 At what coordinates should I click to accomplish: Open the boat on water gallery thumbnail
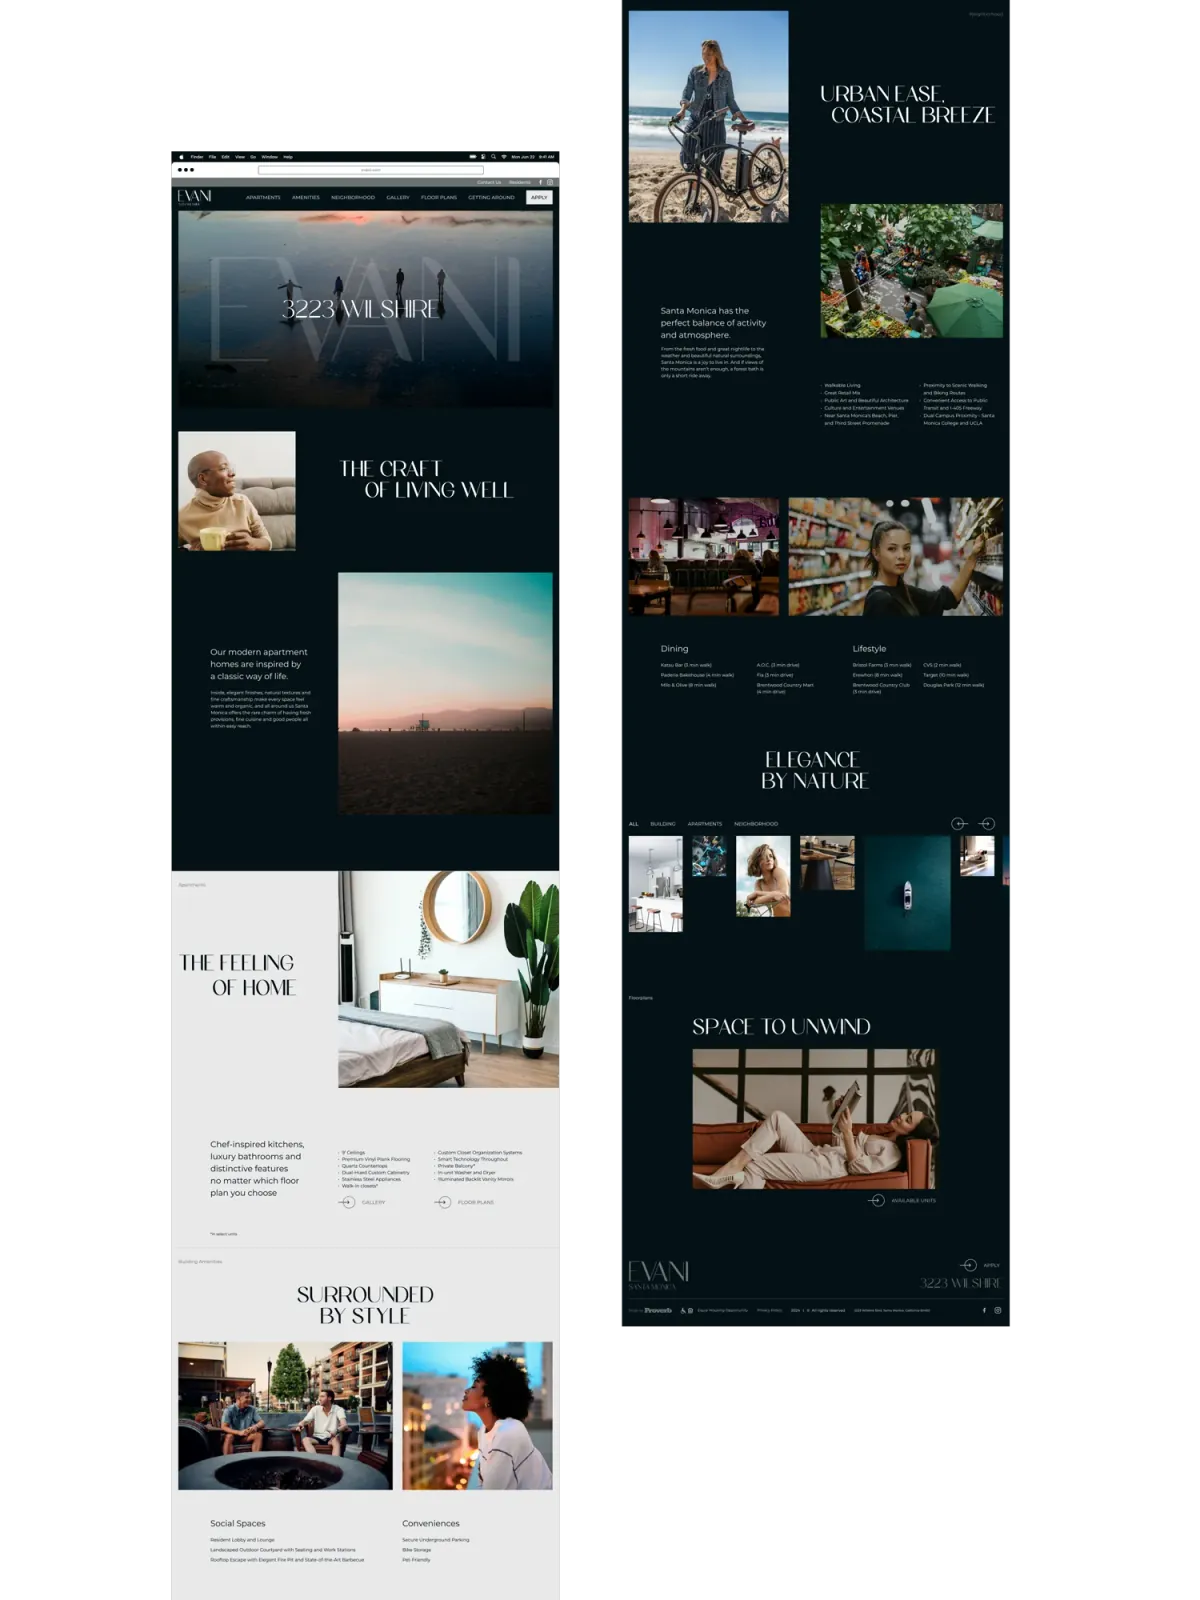(907, 893)
